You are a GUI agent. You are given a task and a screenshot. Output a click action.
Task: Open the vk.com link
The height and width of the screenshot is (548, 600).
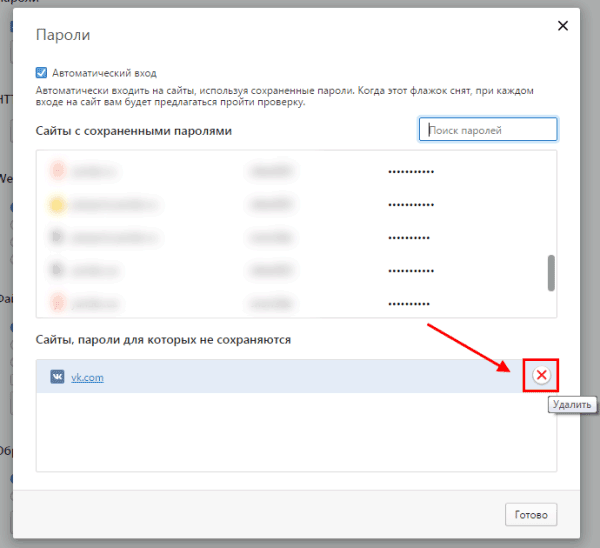pyautogui.click(x=87, y=377)
